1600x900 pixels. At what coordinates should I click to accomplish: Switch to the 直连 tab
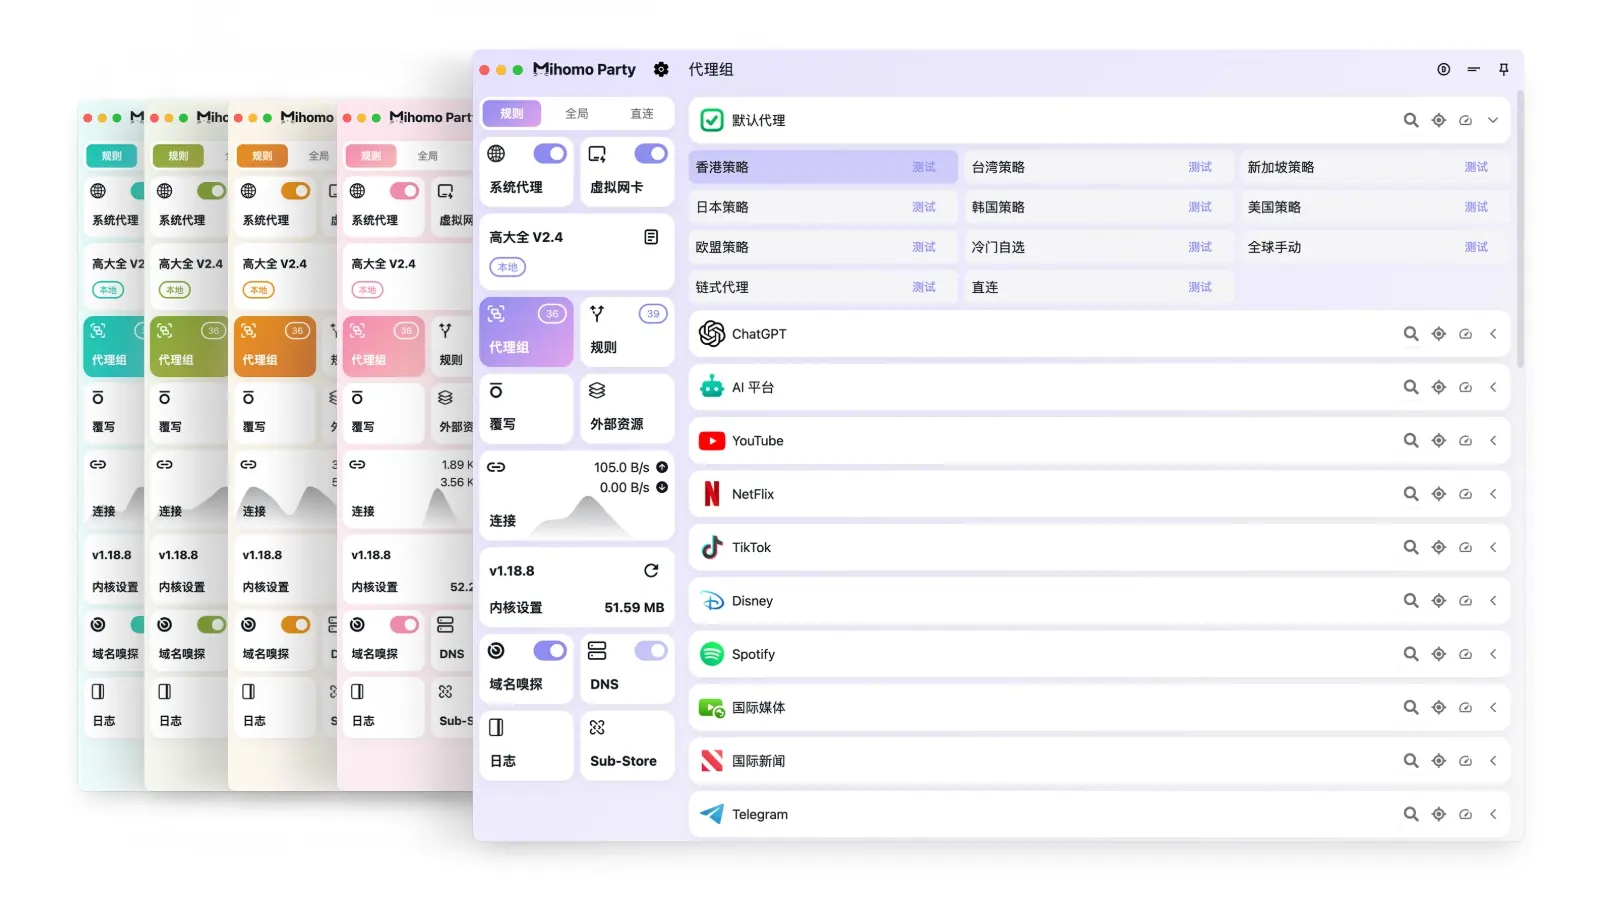[641, 113]
